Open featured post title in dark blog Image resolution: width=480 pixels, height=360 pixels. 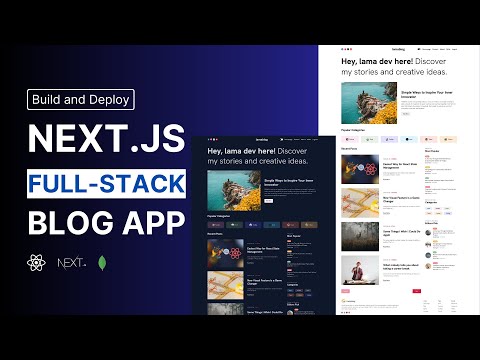(289, 182)
